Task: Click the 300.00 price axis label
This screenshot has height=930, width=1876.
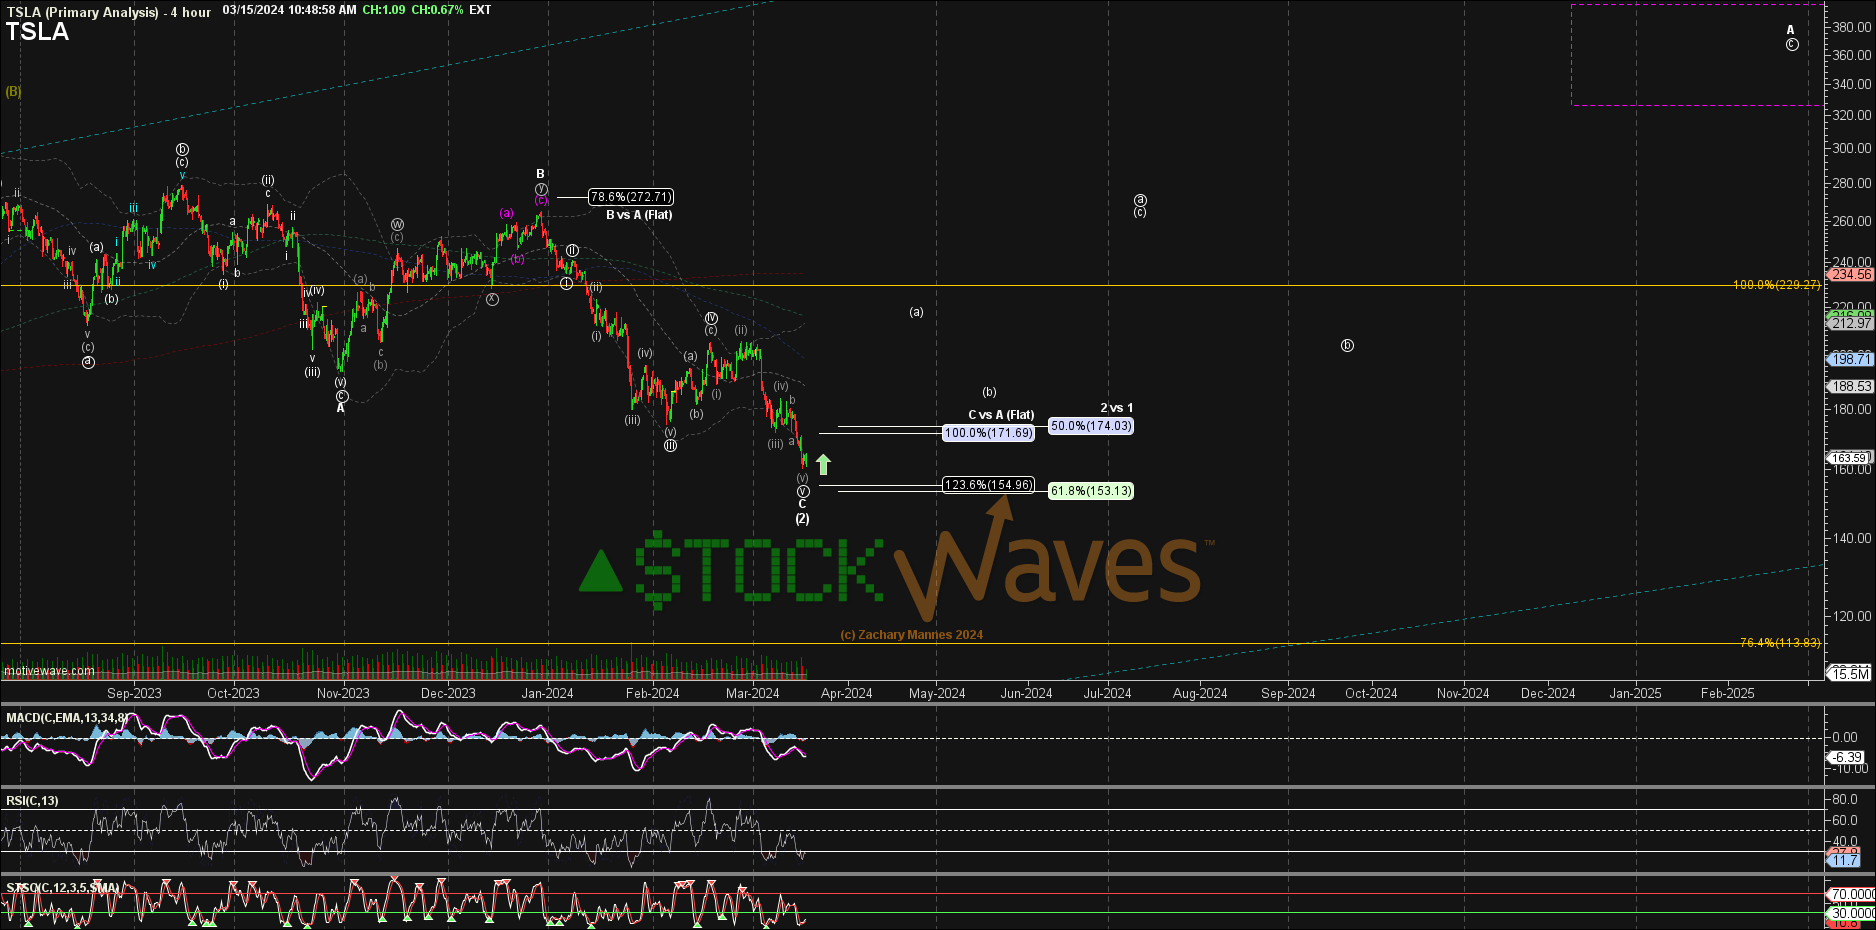Action: pos(1852,148)
